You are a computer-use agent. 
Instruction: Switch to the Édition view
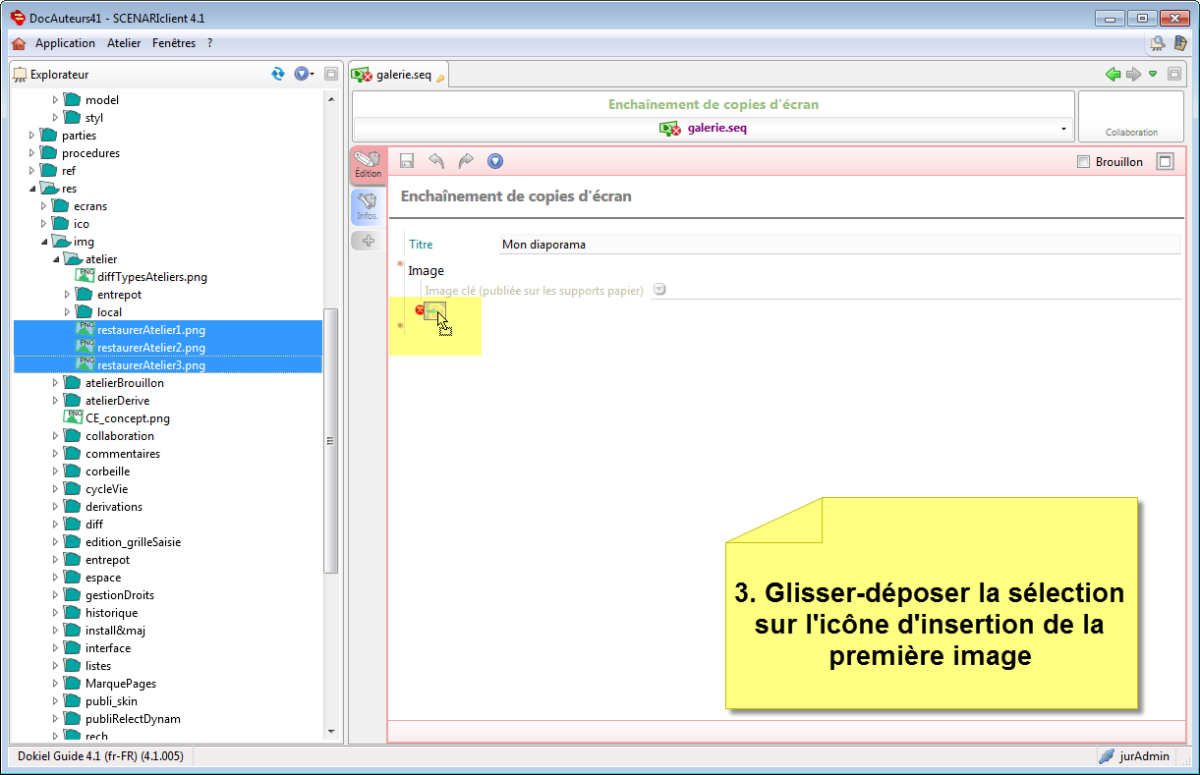pyautogui.click(x=368, y=165)
